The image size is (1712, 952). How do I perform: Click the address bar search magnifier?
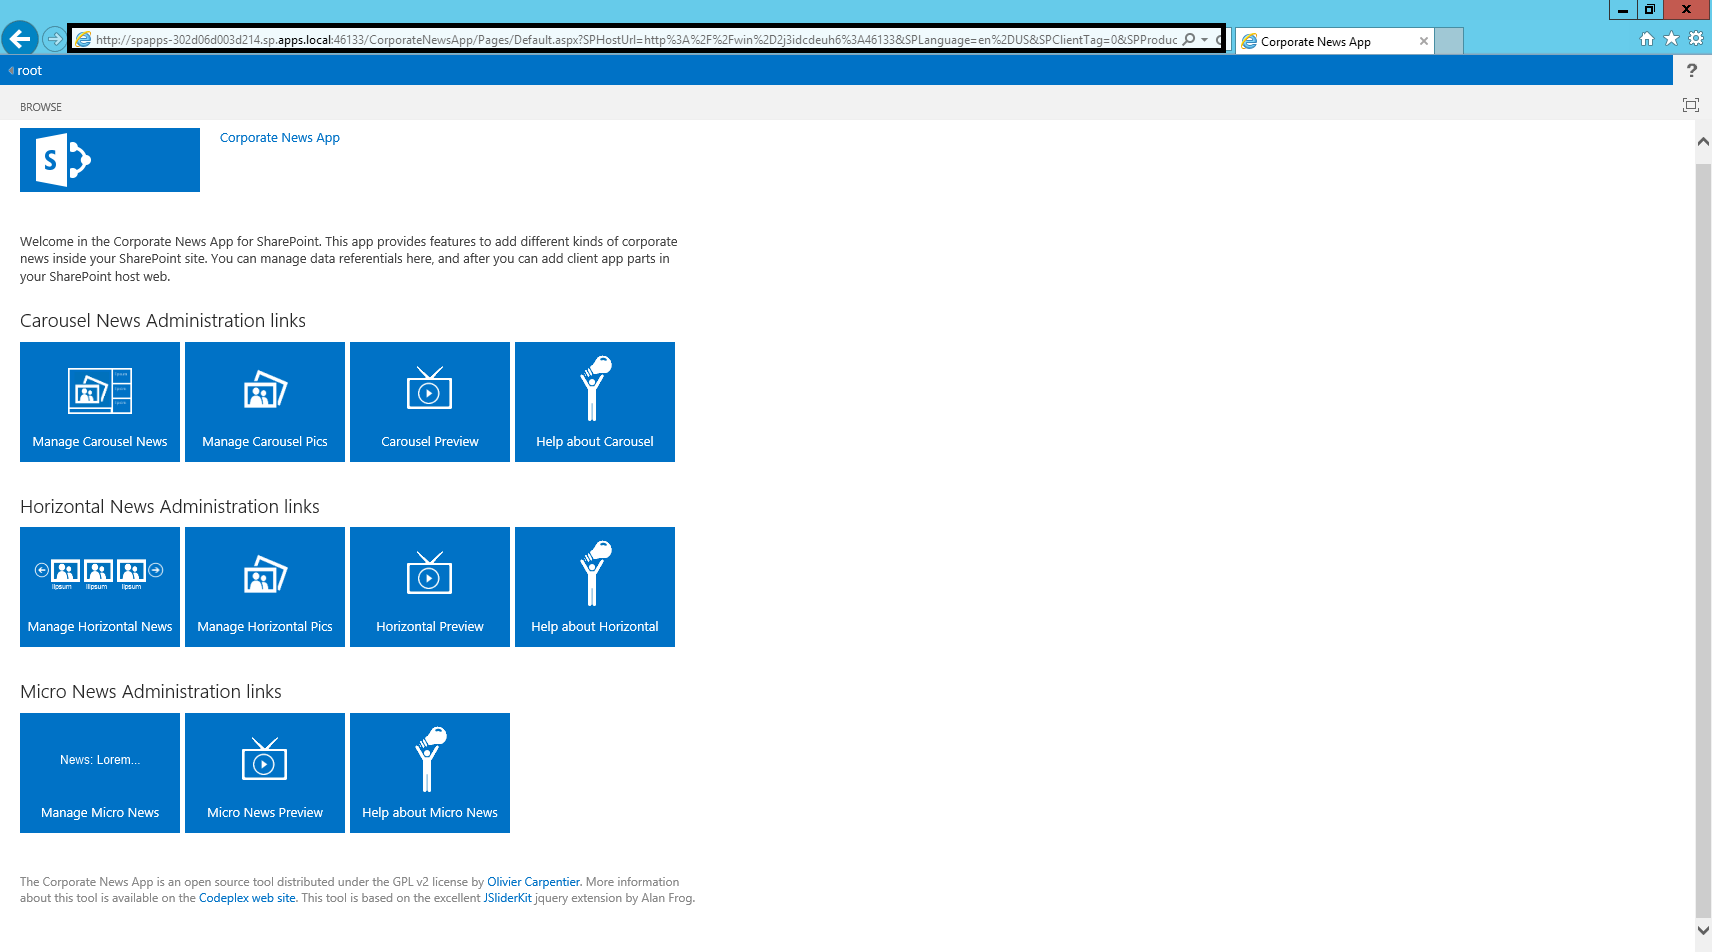pos(1189,40)
